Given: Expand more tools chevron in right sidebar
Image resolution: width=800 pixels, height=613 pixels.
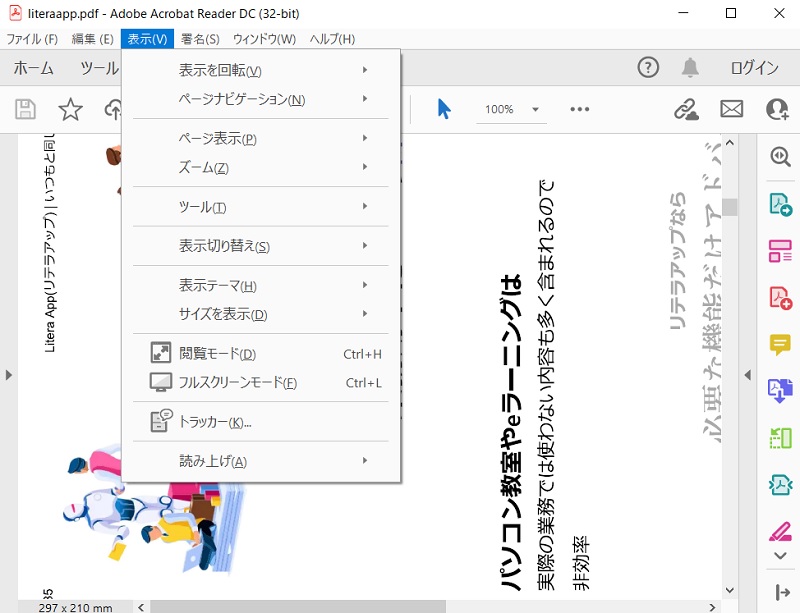Looking at the screenshot, I should point(780,558).
